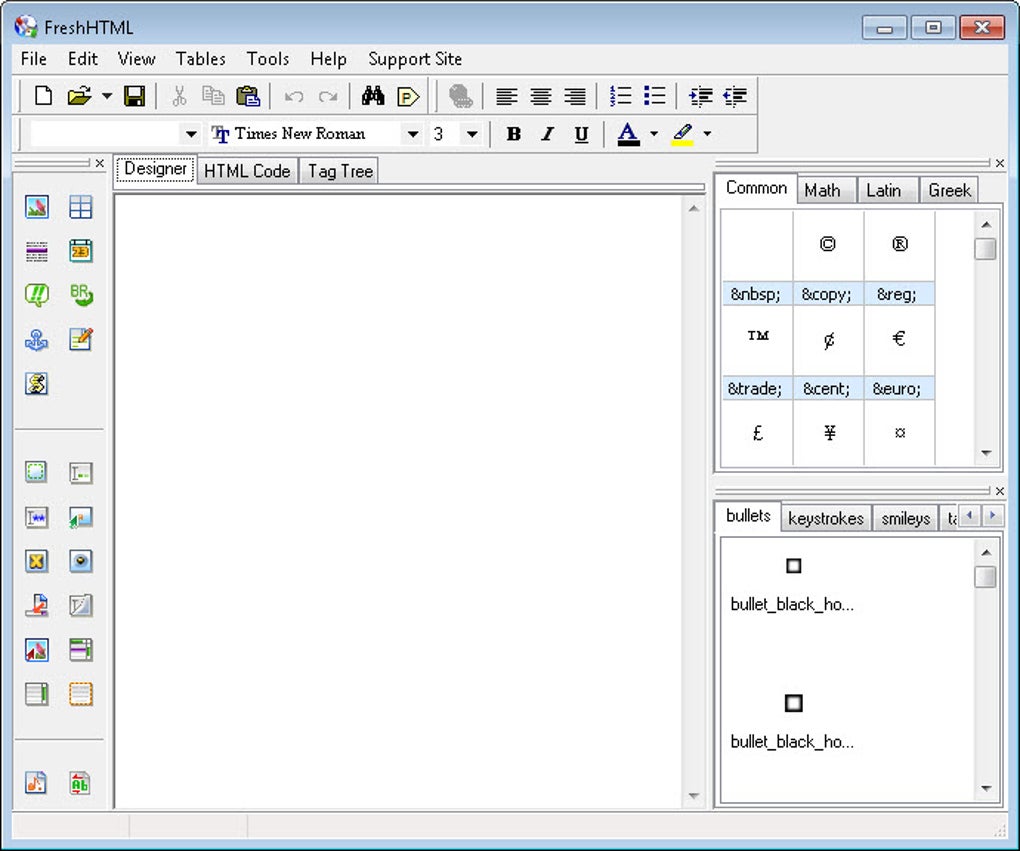This screenshot has height=851, width=1020.
Task: Apply font color with the A swatch
Action: tap(628, 134)
